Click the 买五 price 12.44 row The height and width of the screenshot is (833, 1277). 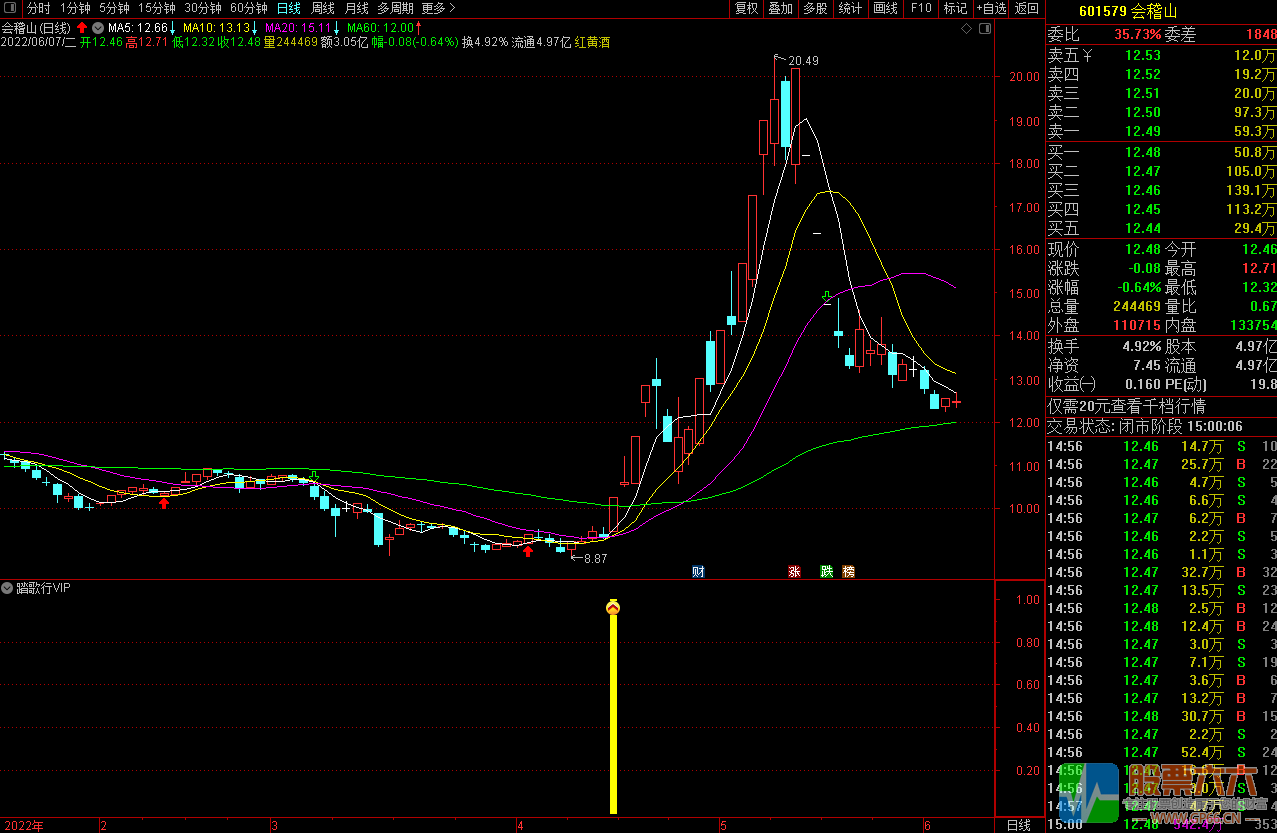point(1161,228)
